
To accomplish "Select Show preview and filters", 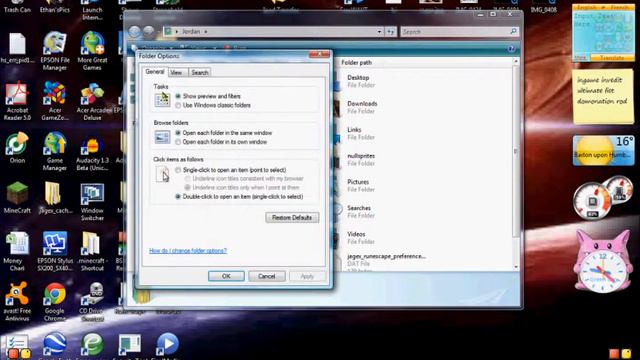I will pos(178,96).
